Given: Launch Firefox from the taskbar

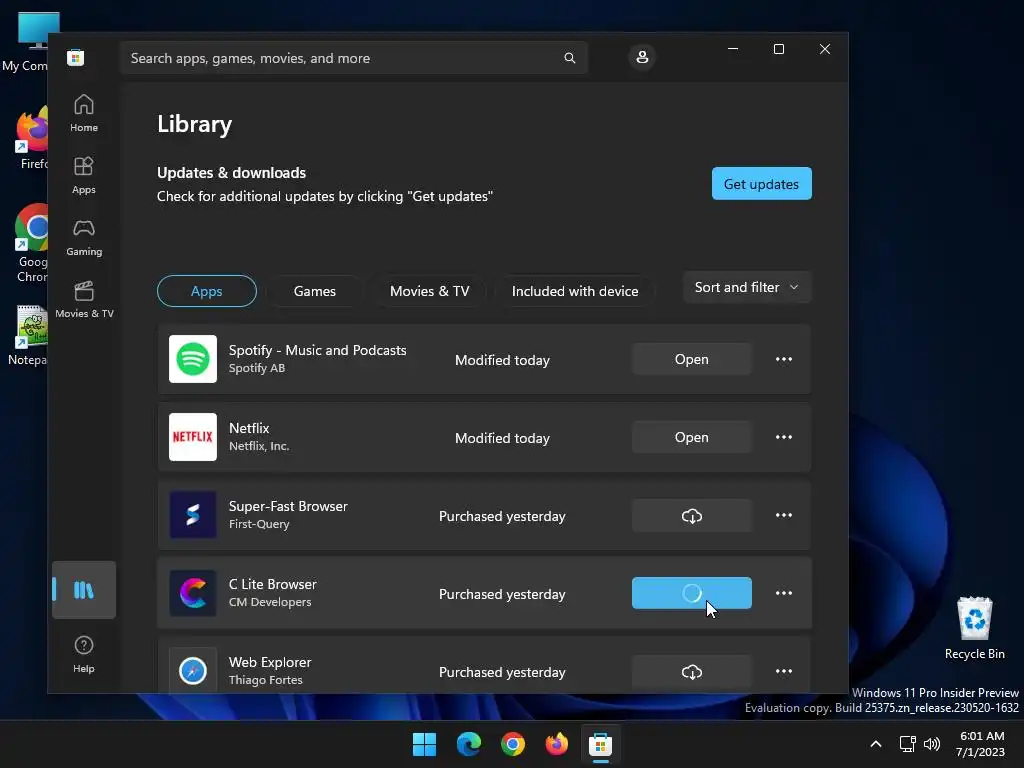Looking at the screenshot, I should pyautogui.click(x=557, y=744).
